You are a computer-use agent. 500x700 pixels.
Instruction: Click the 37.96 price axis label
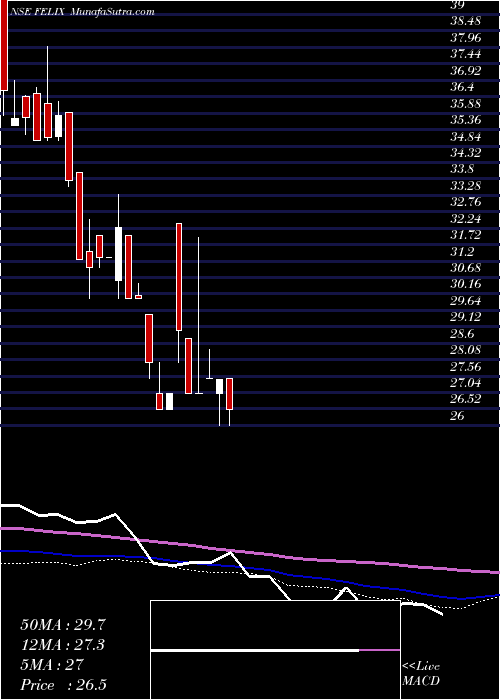pos(466,38)
